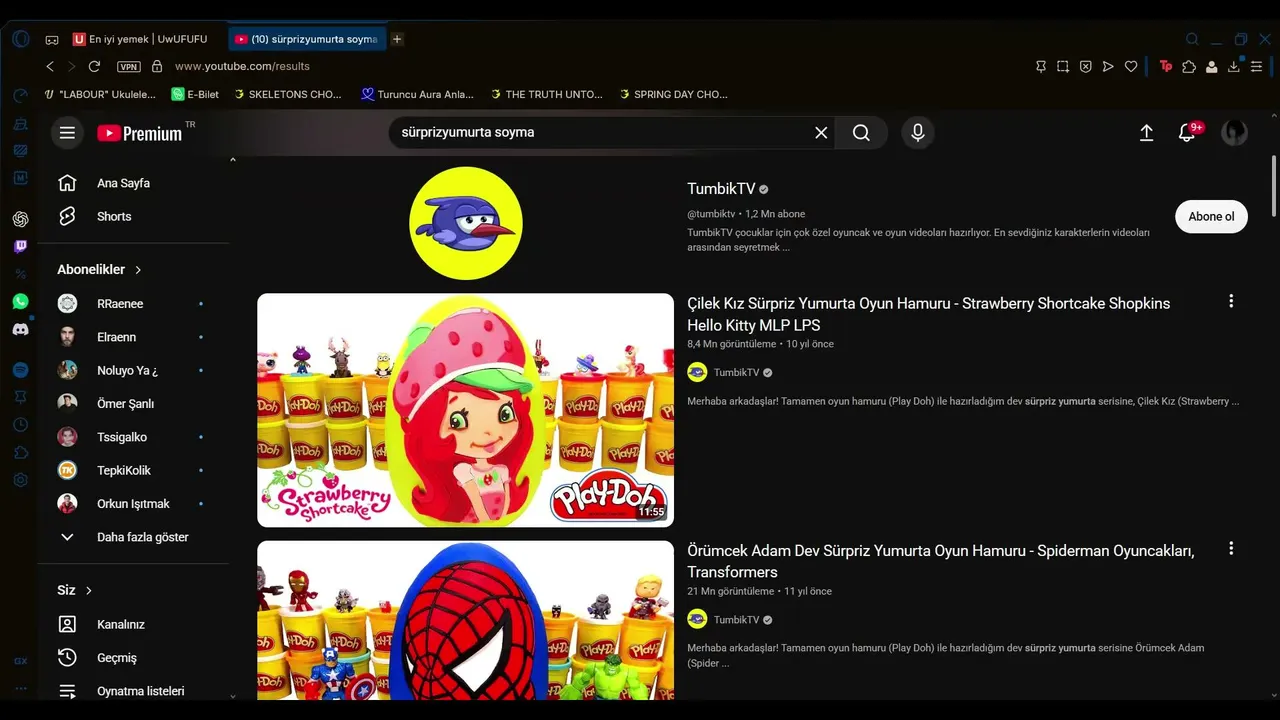1280x720 pixels.
Task: Clear the search query with the X
Action: 821,133
